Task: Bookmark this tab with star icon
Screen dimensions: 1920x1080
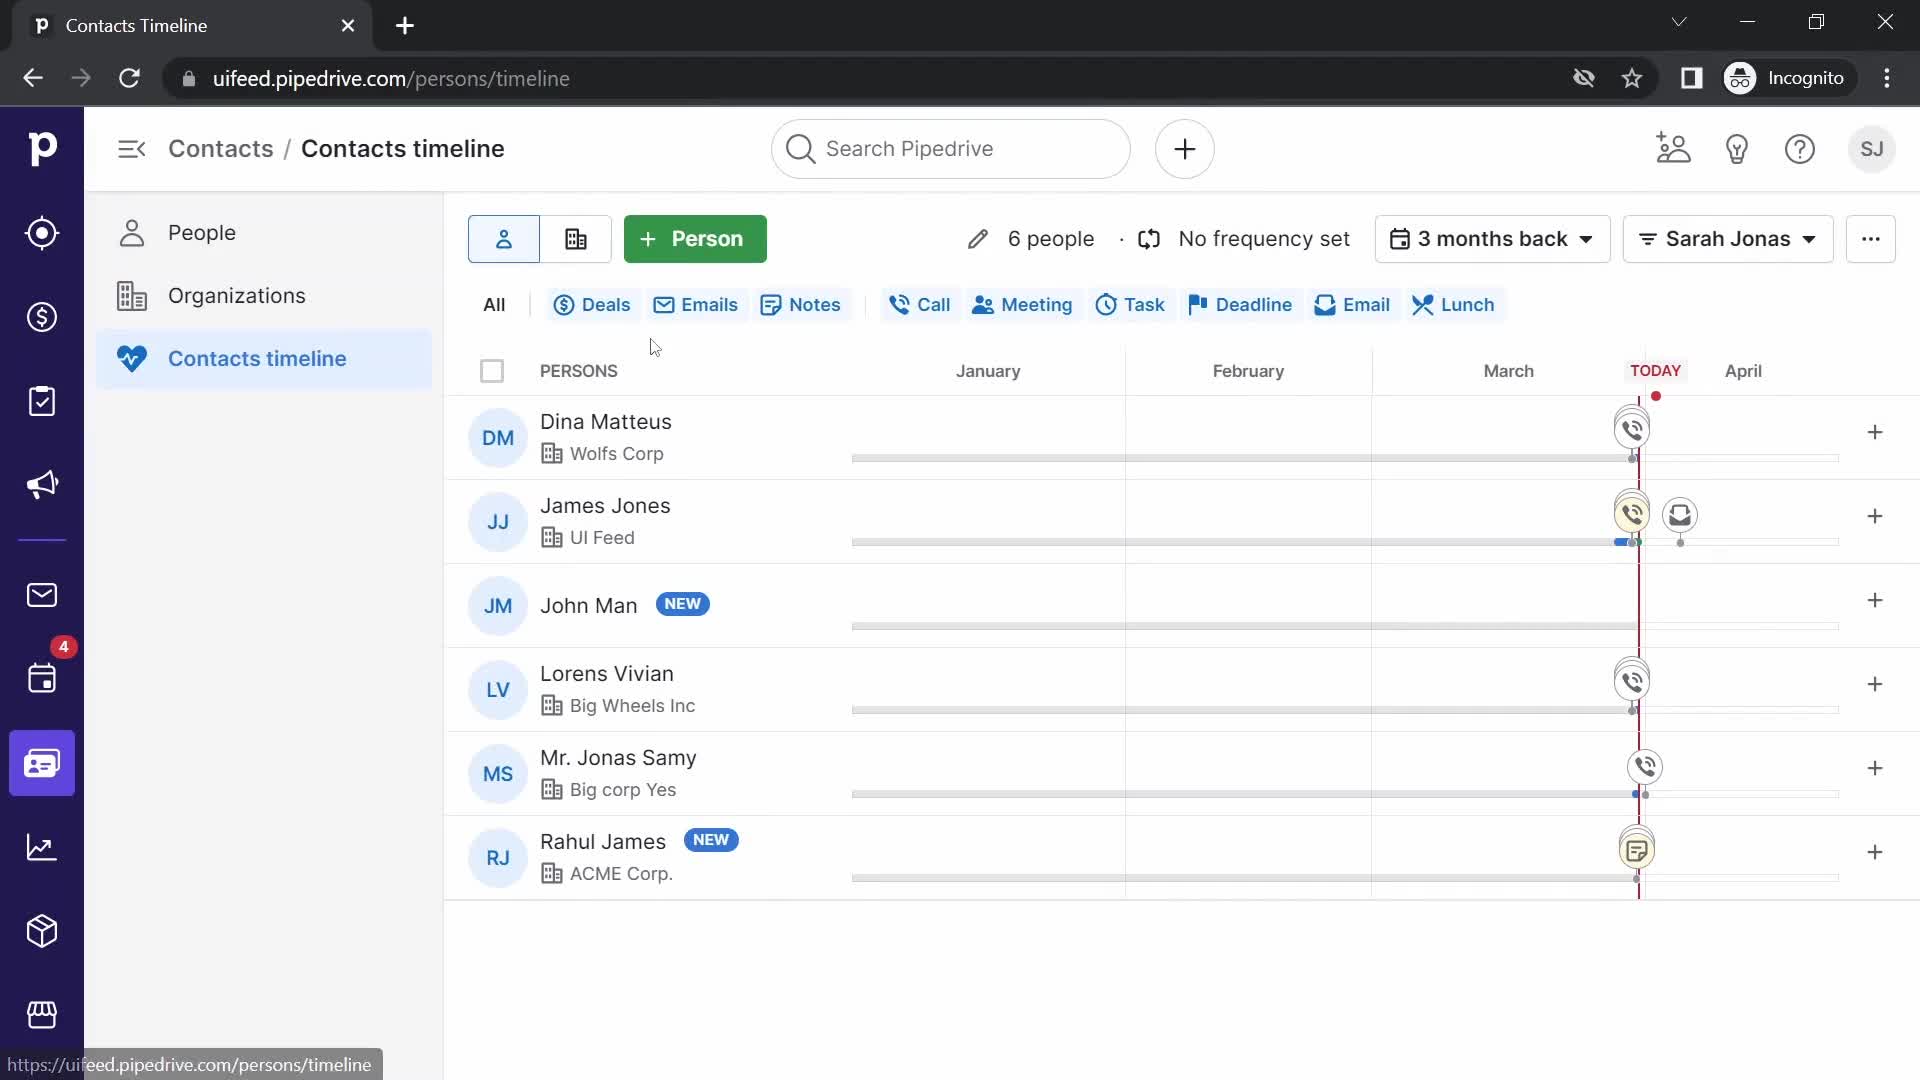Action: (1632, 78)
